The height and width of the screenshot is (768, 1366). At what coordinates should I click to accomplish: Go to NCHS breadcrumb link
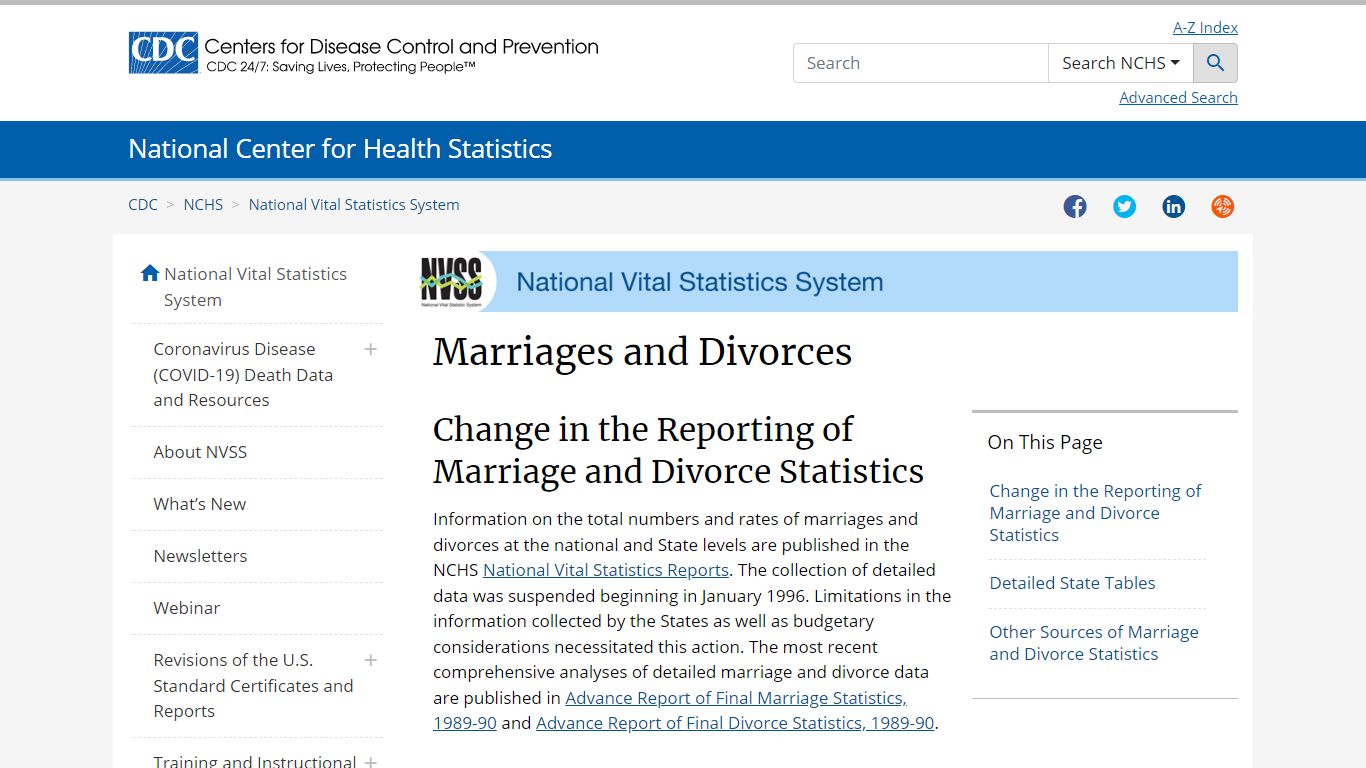point(203,204)
